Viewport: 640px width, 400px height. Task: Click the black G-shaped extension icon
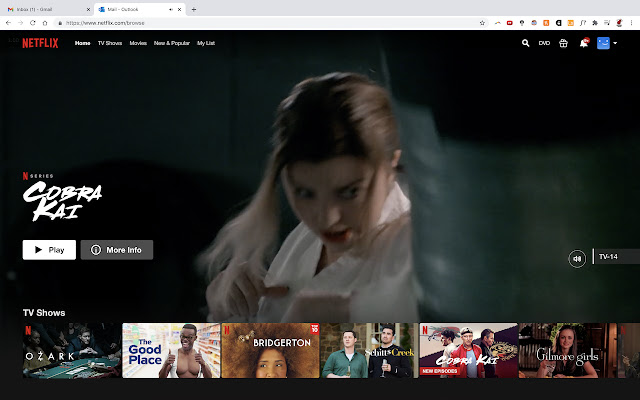558,23
